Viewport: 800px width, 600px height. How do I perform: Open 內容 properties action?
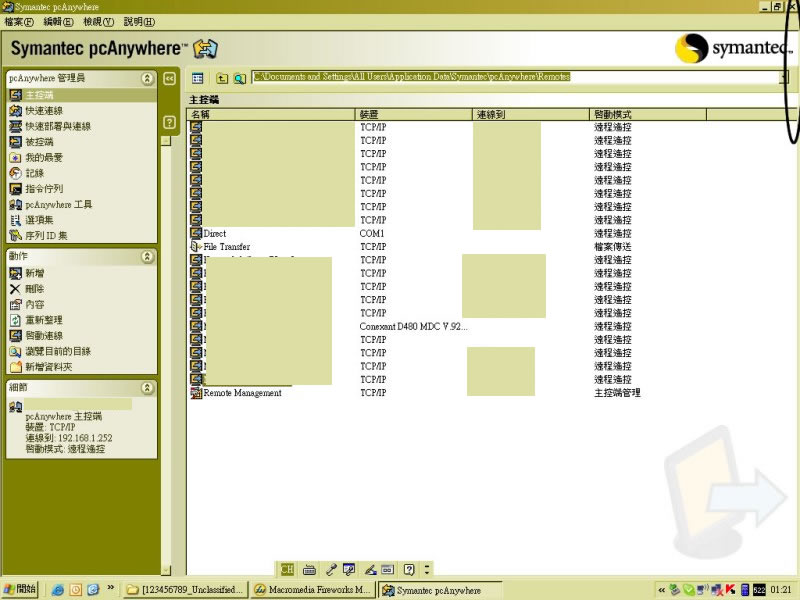point(34,305)
